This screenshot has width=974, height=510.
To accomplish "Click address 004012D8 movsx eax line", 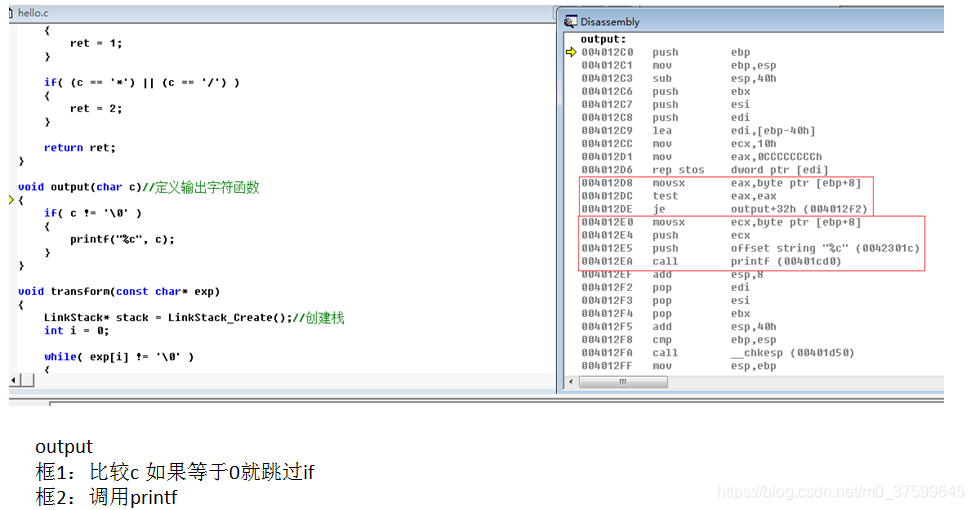I will [x=722, y=183].
